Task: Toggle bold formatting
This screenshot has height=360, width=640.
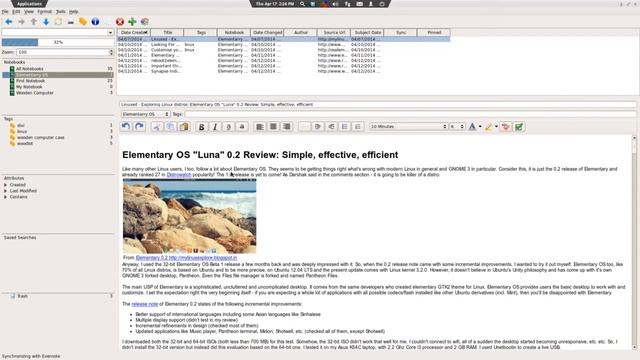Action: coord(201,127)
